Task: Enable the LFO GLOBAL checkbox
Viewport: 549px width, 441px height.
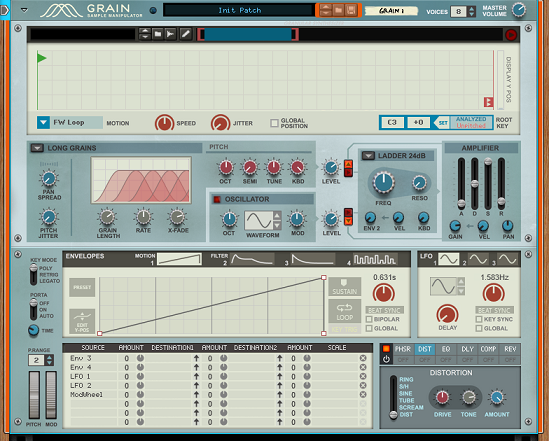Action: pyautogui.click(x=479, y=328)
